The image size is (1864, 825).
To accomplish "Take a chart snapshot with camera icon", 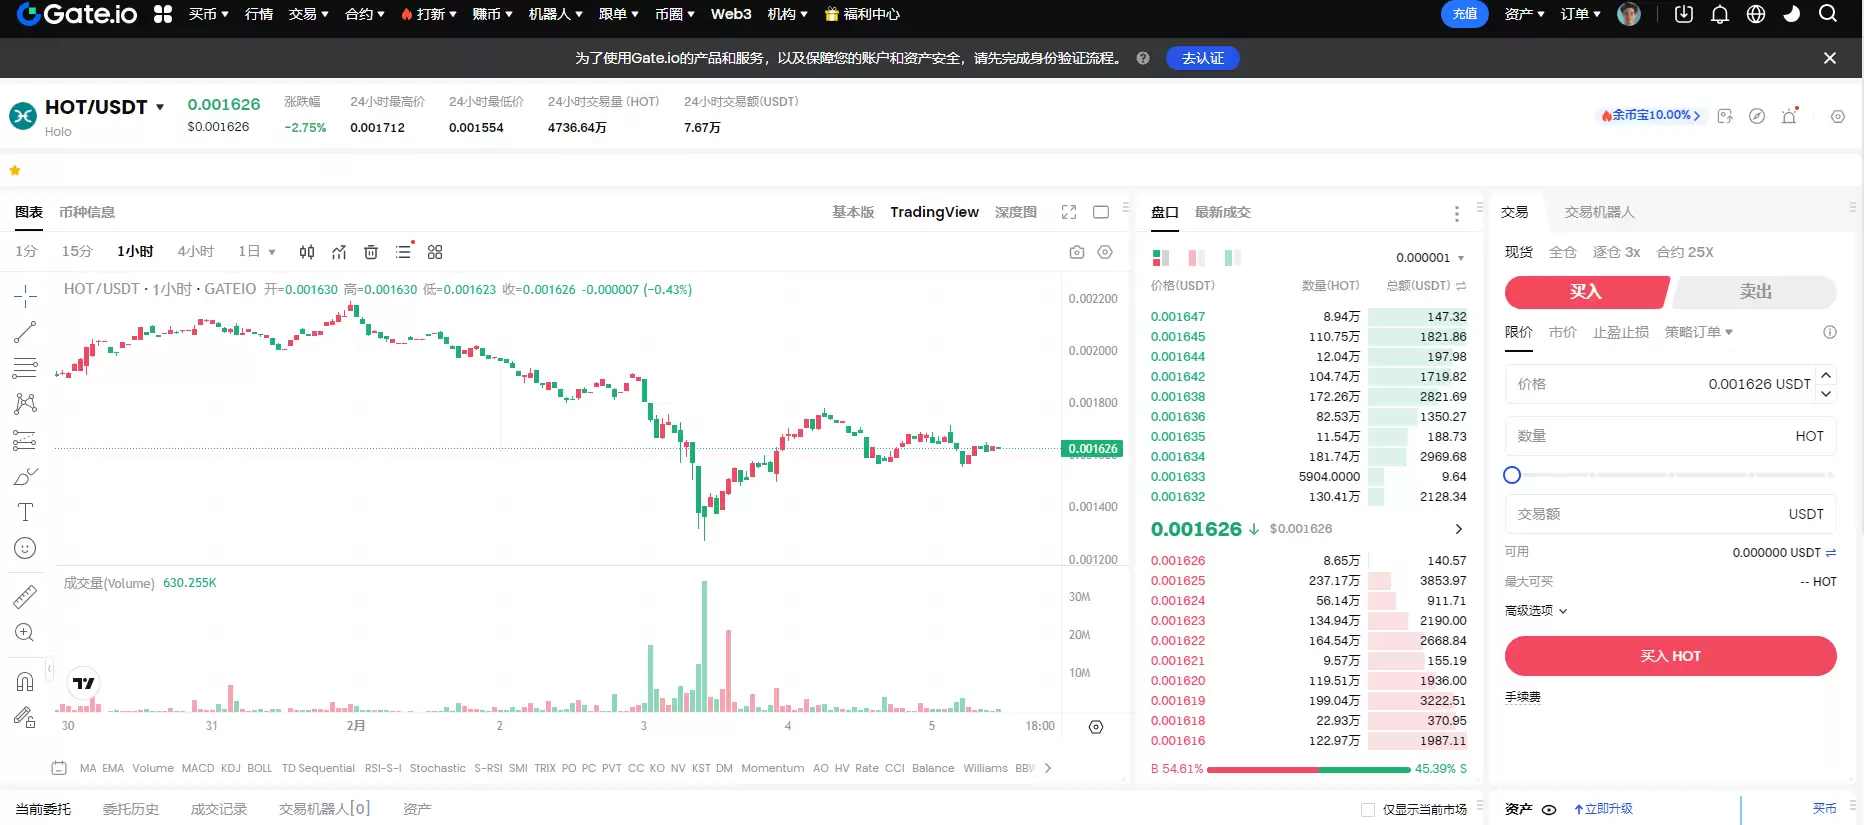I will 1077,252.
